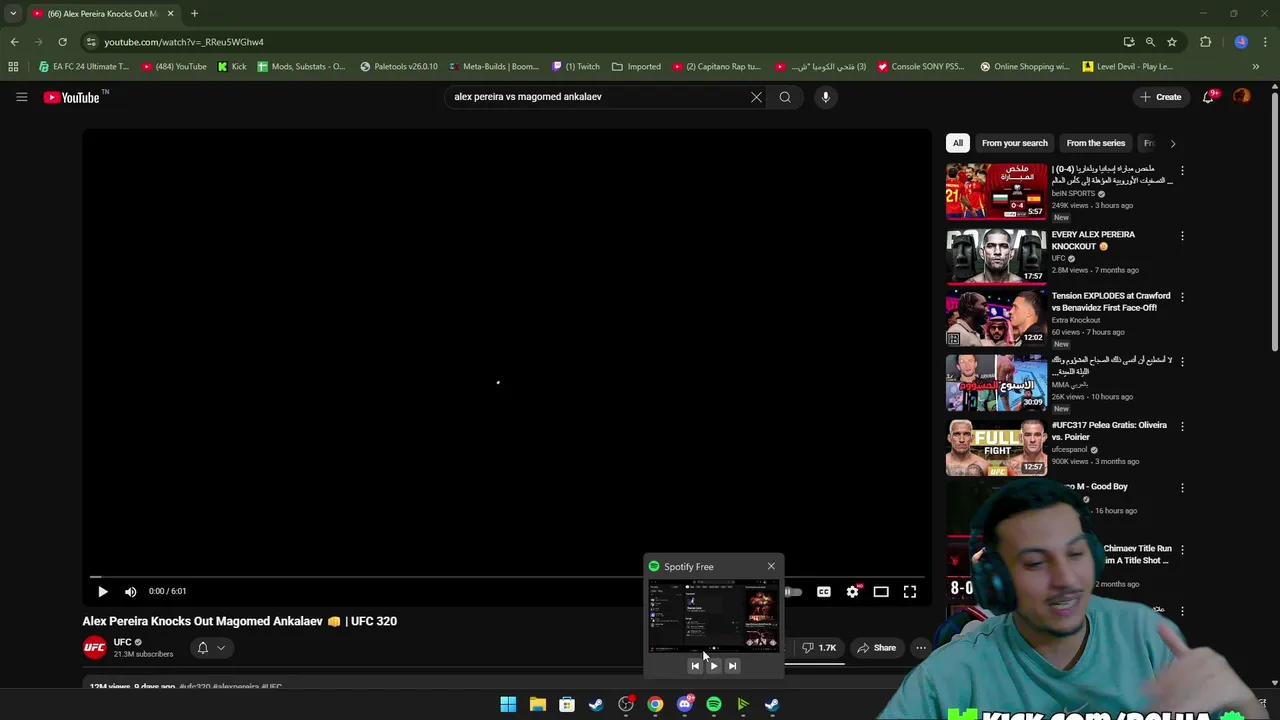Go back with the browser back arrow
The width and height of the screenshot is (1280, 720).
click(x=14, y=42)
